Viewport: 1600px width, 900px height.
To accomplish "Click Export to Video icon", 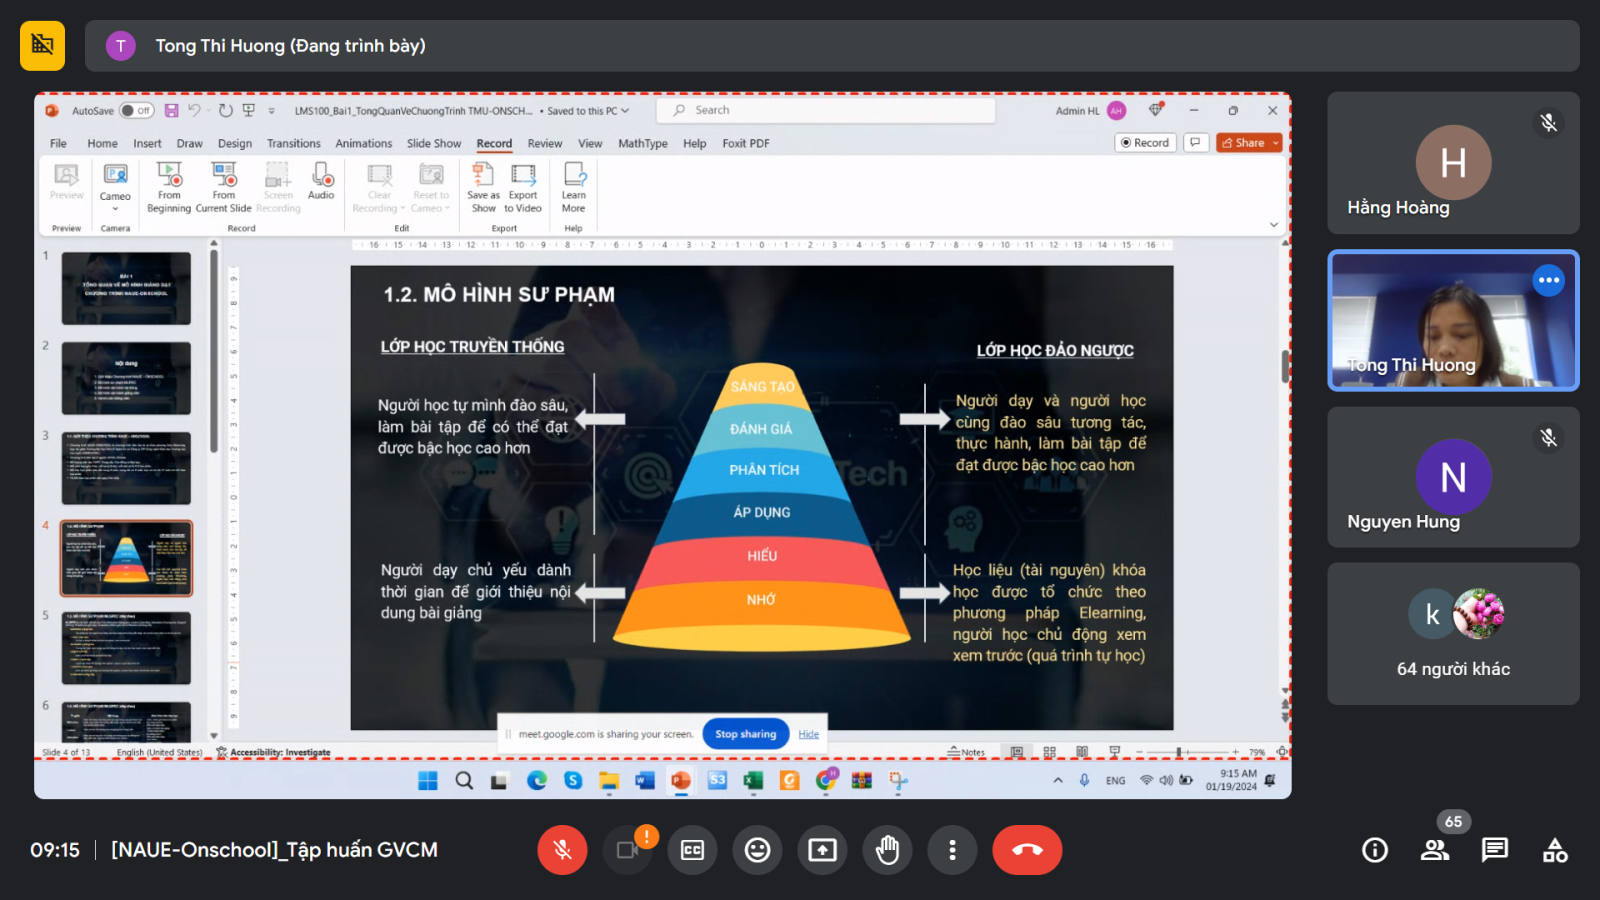I will tap(523, 188).
